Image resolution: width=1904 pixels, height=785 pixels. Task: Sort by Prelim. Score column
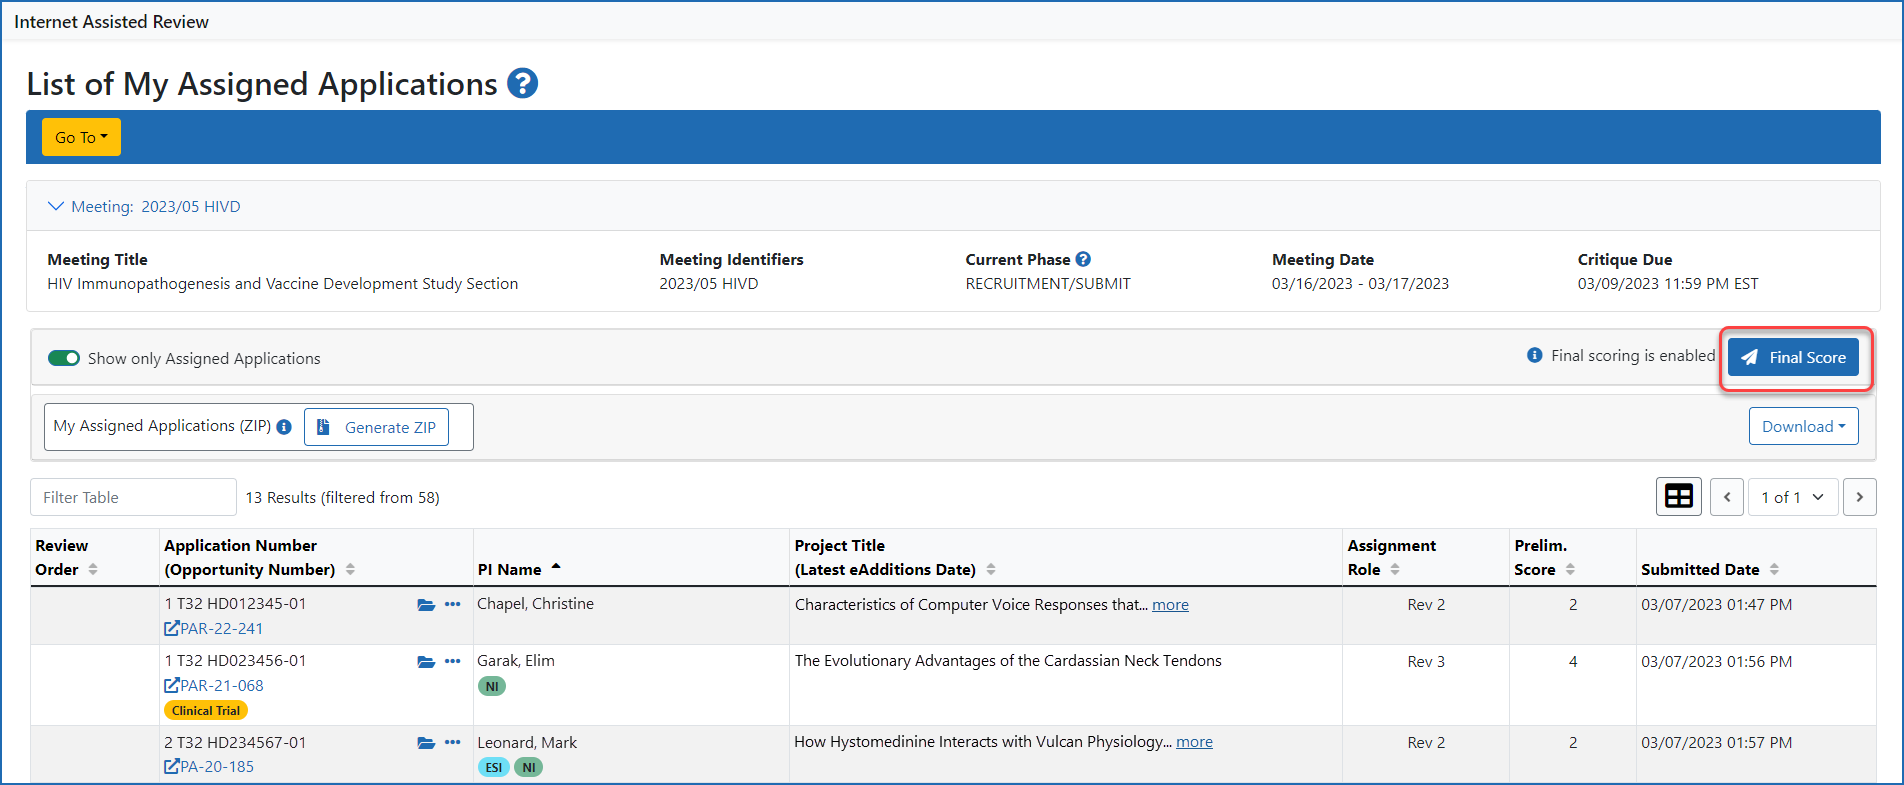(x=1570, y=569)
